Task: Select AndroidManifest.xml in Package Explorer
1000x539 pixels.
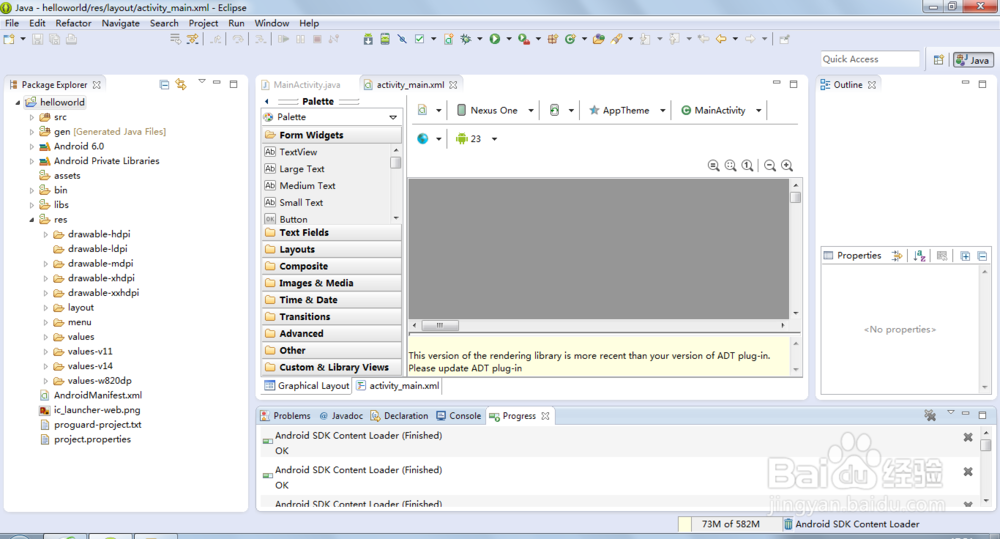Action: click(x=97, y=395)
